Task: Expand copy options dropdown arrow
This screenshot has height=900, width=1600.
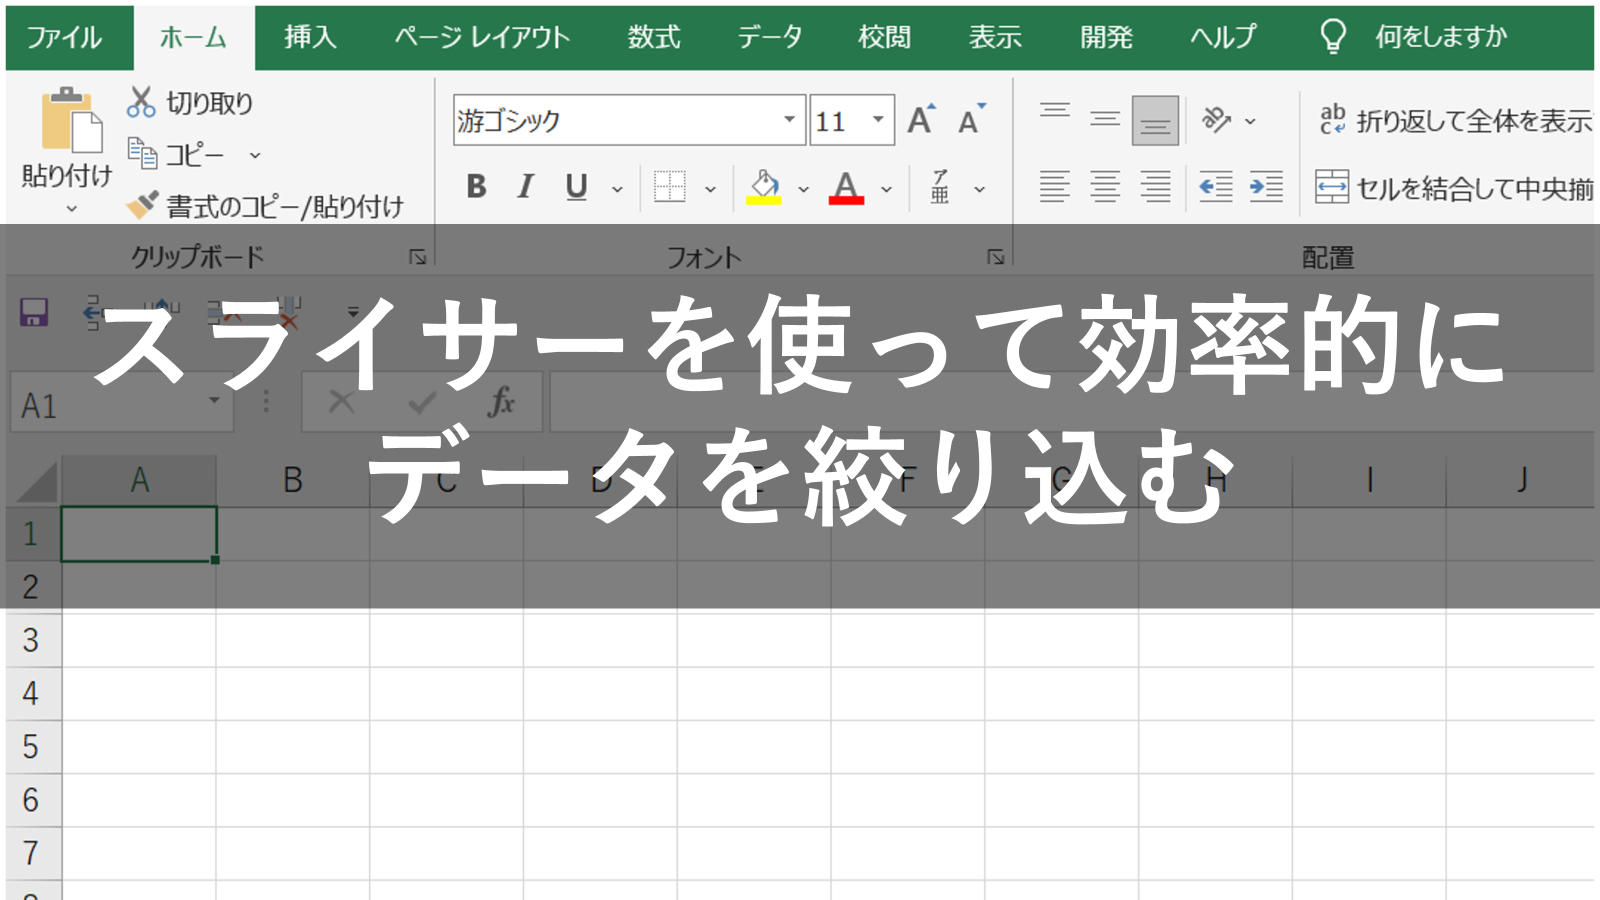Action: click(255, 155)
